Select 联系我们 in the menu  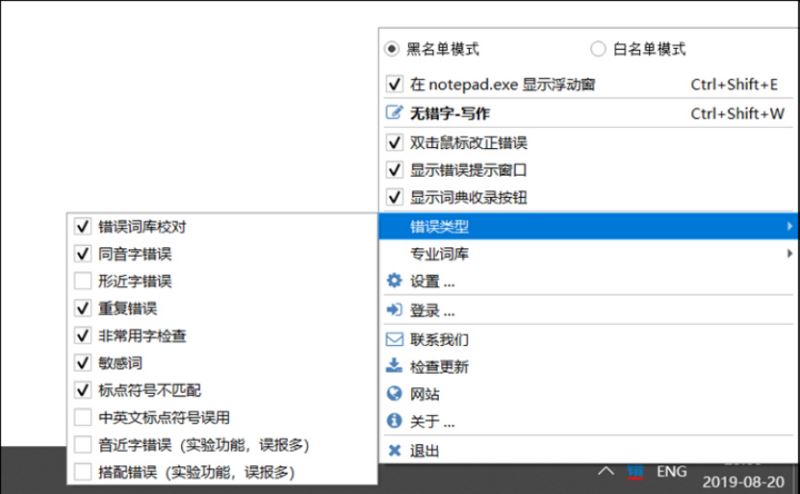(587, 339)
